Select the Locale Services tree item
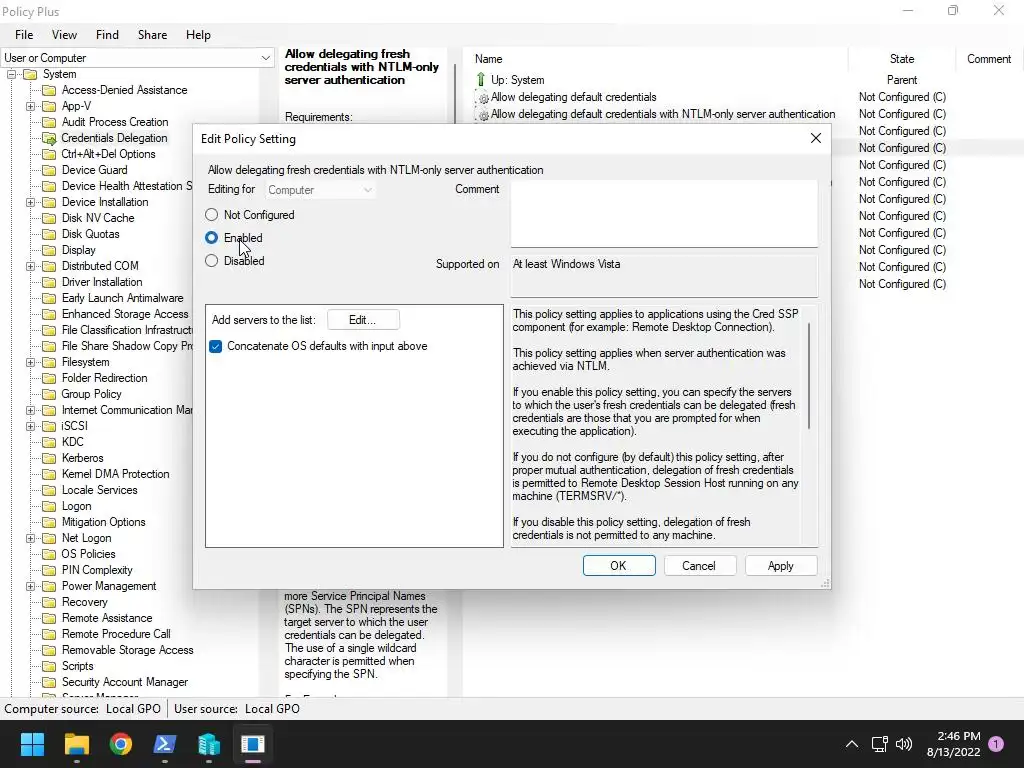 tap(99, 490)
